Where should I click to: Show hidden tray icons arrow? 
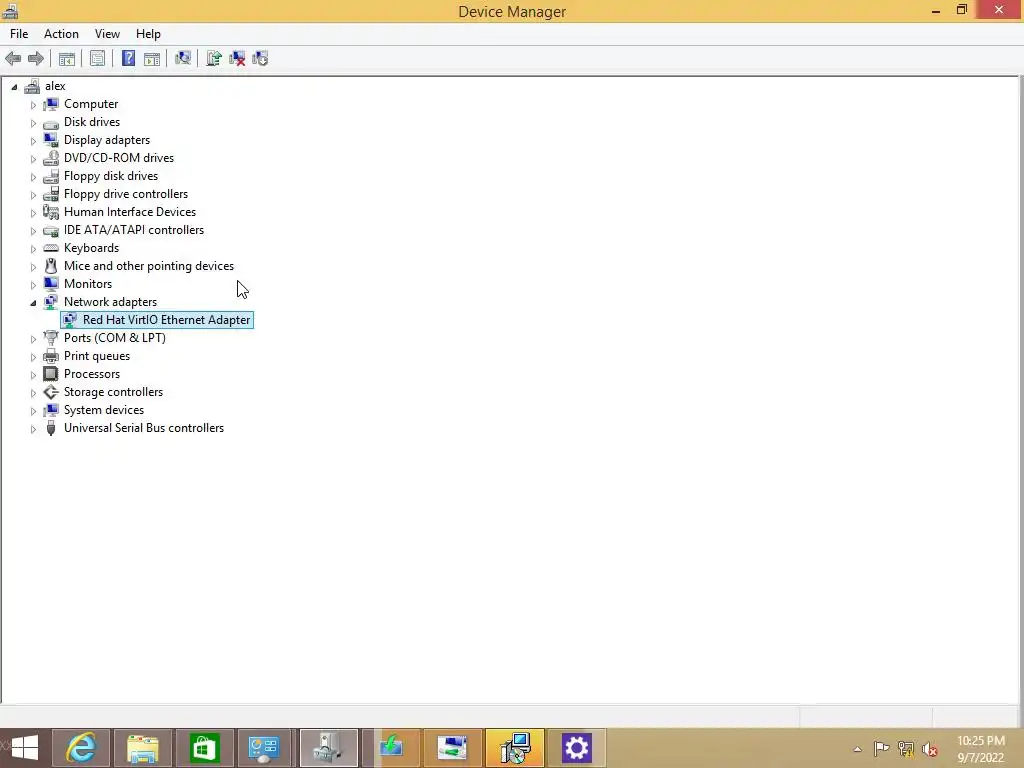pos(857,749)
